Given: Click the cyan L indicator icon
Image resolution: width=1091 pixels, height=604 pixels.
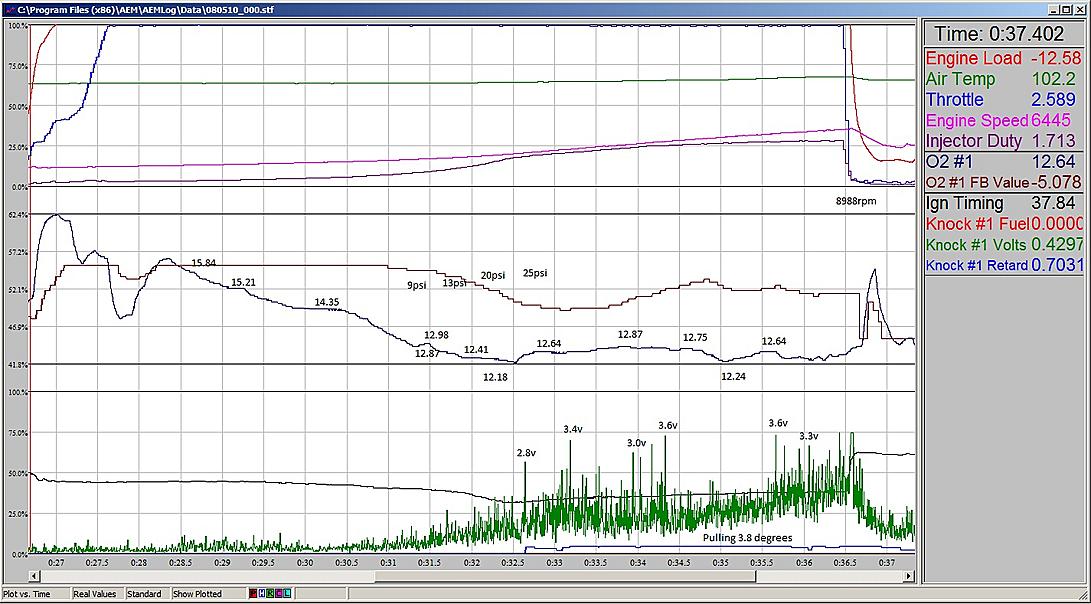Looking at the screenshot, I should pyautogui.click(x=287, y=594).
